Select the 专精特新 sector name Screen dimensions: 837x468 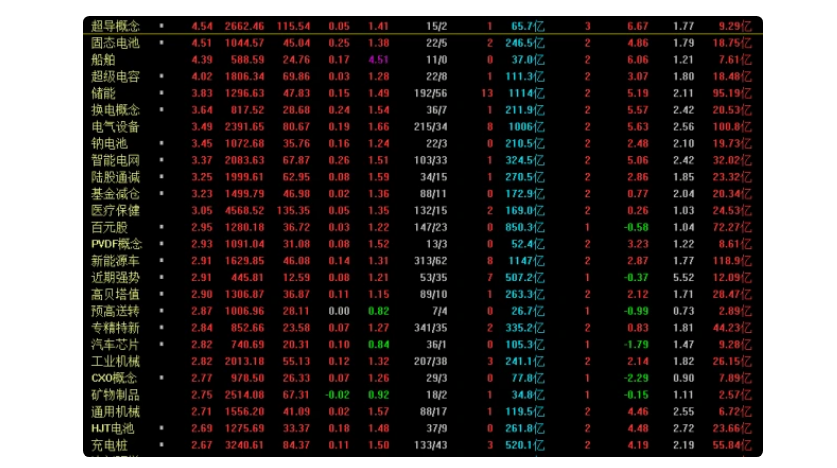[x=115, y=328]
